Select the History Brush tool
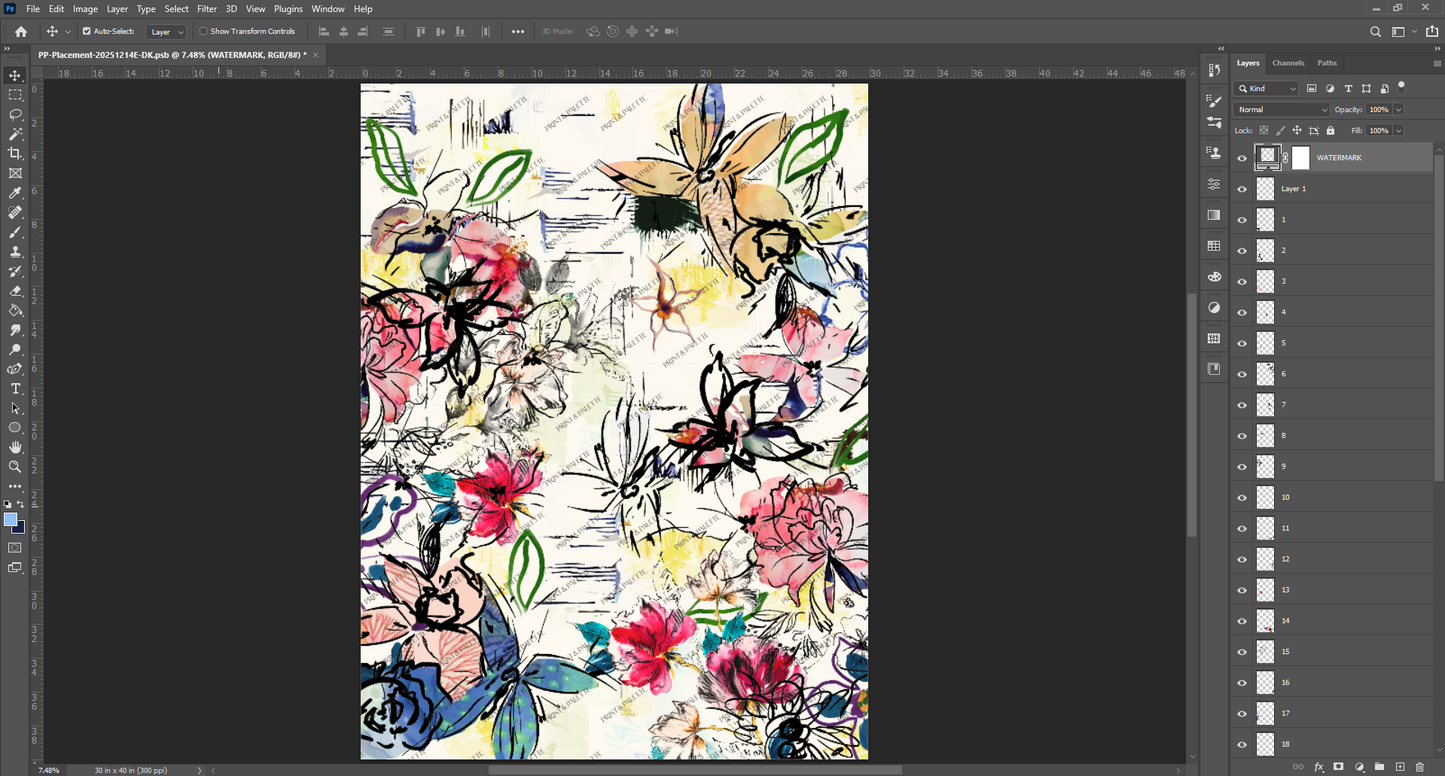The width and height of the screenshot is (1445, 776). 15,271
